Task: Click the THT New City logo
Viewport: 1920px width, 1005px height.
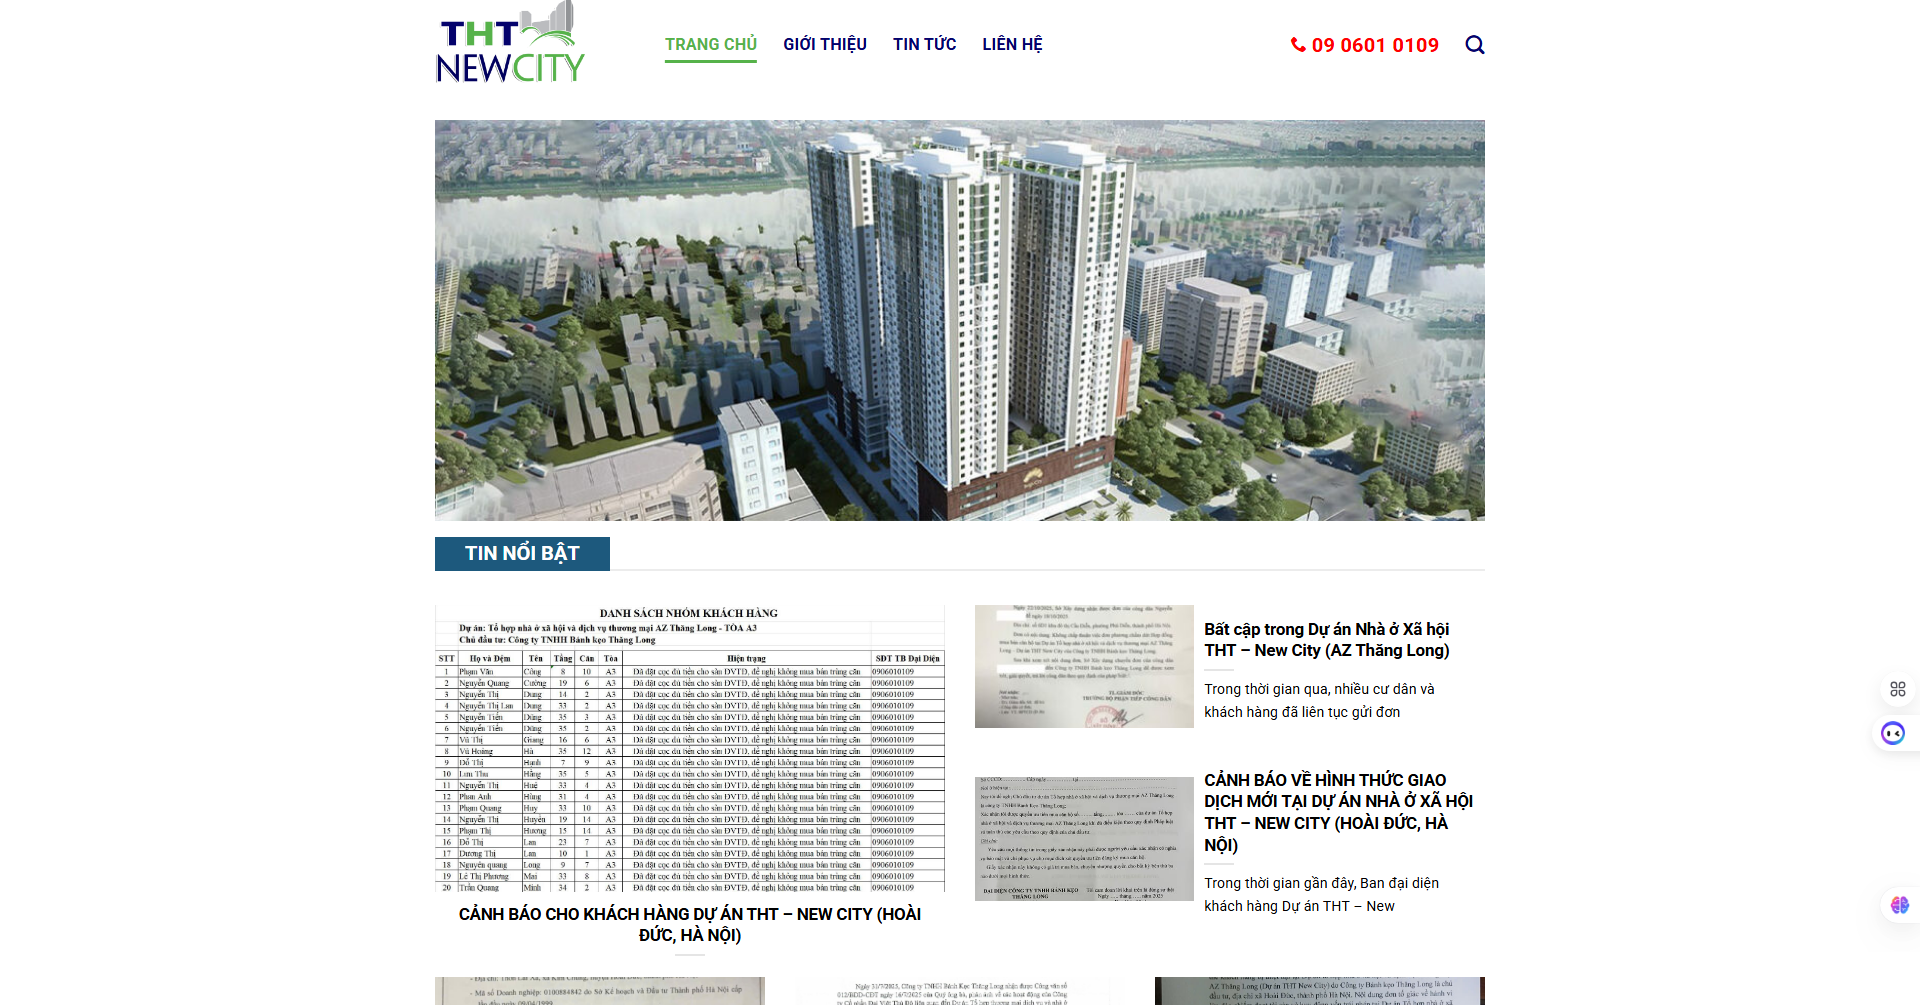Action: click(x=511, y=45)
